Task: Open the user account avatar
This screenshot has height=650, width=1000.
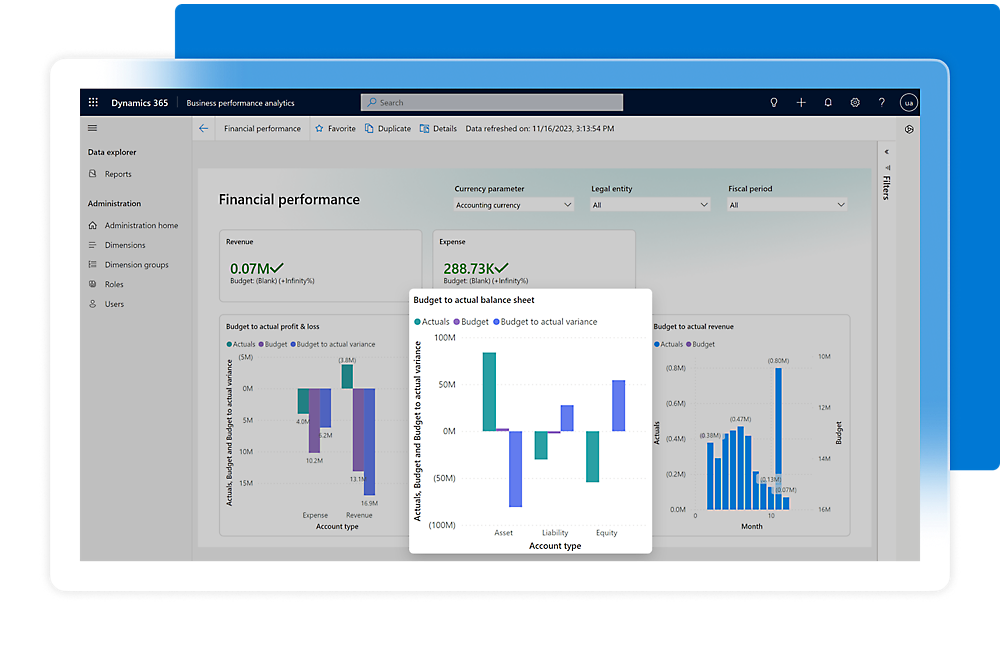Action: (x=908, y=102)
